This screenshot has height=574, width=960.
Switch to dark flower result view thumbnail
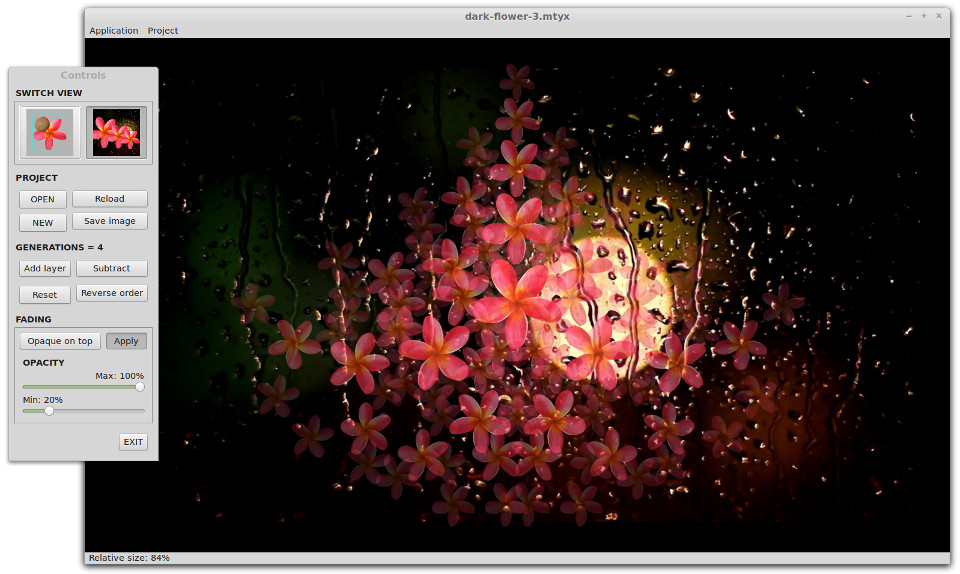pyautogui.click(x=116, y=132)
